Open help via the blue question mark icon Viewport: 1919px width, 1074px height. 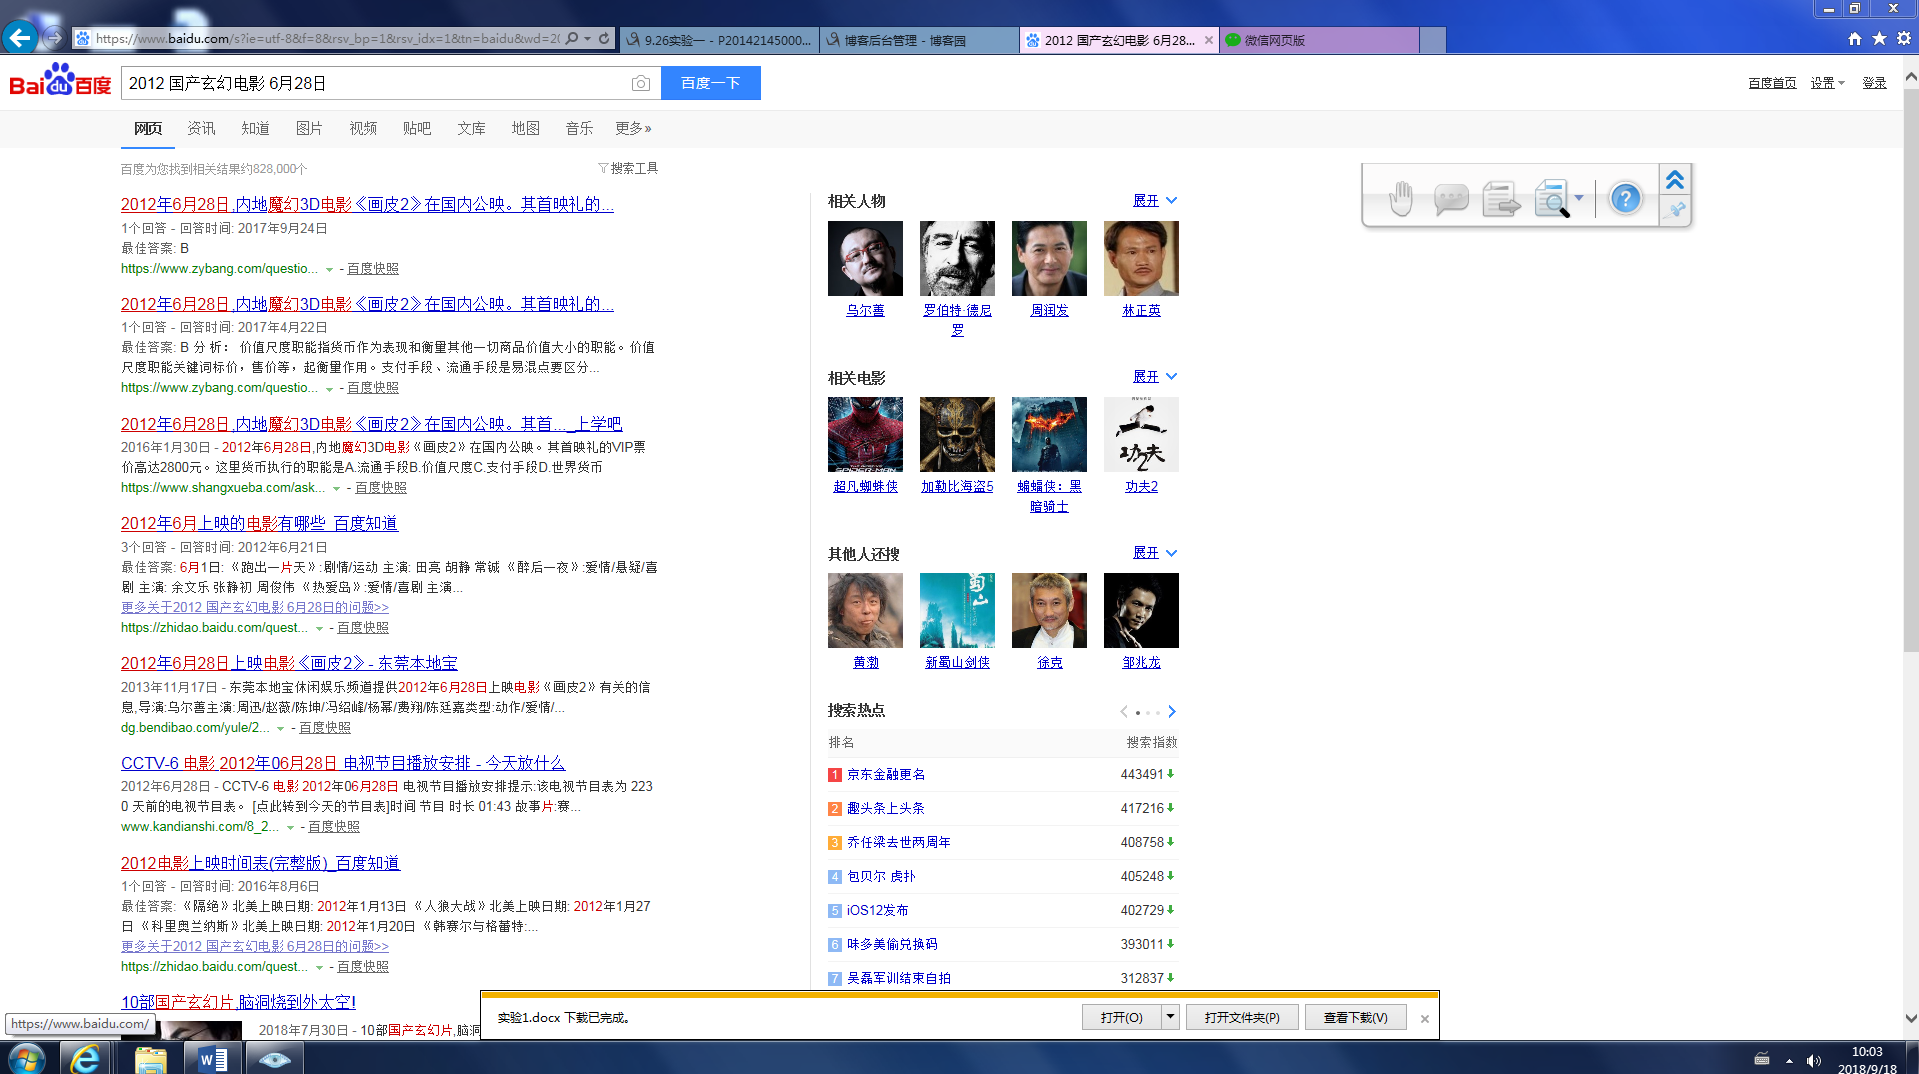pyautogui.click(x=1626, y=198)
